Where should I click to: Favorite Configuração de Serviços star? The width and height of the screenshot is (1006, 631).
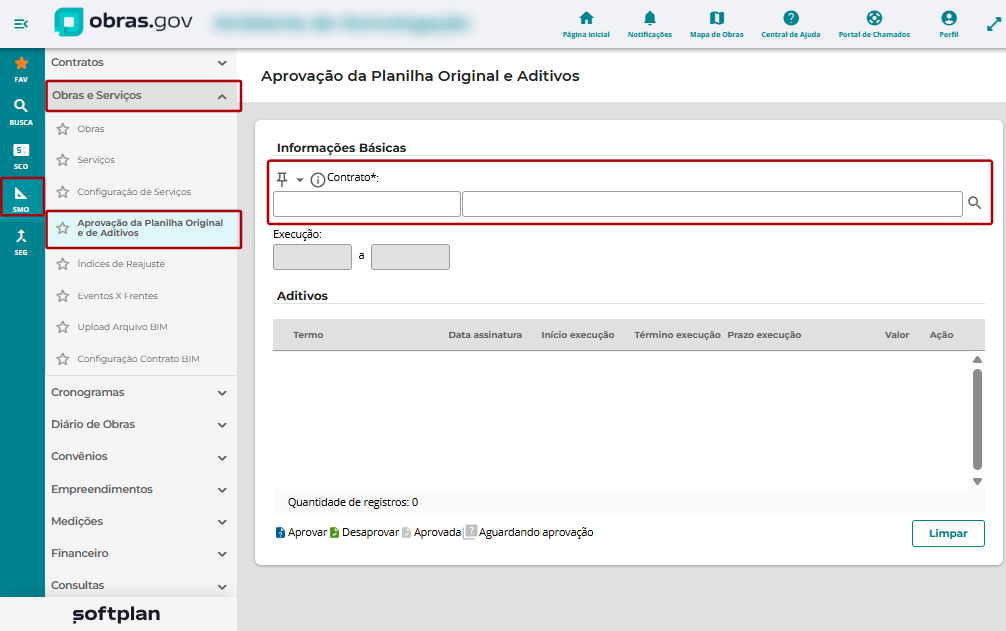[x=62, y=192]
